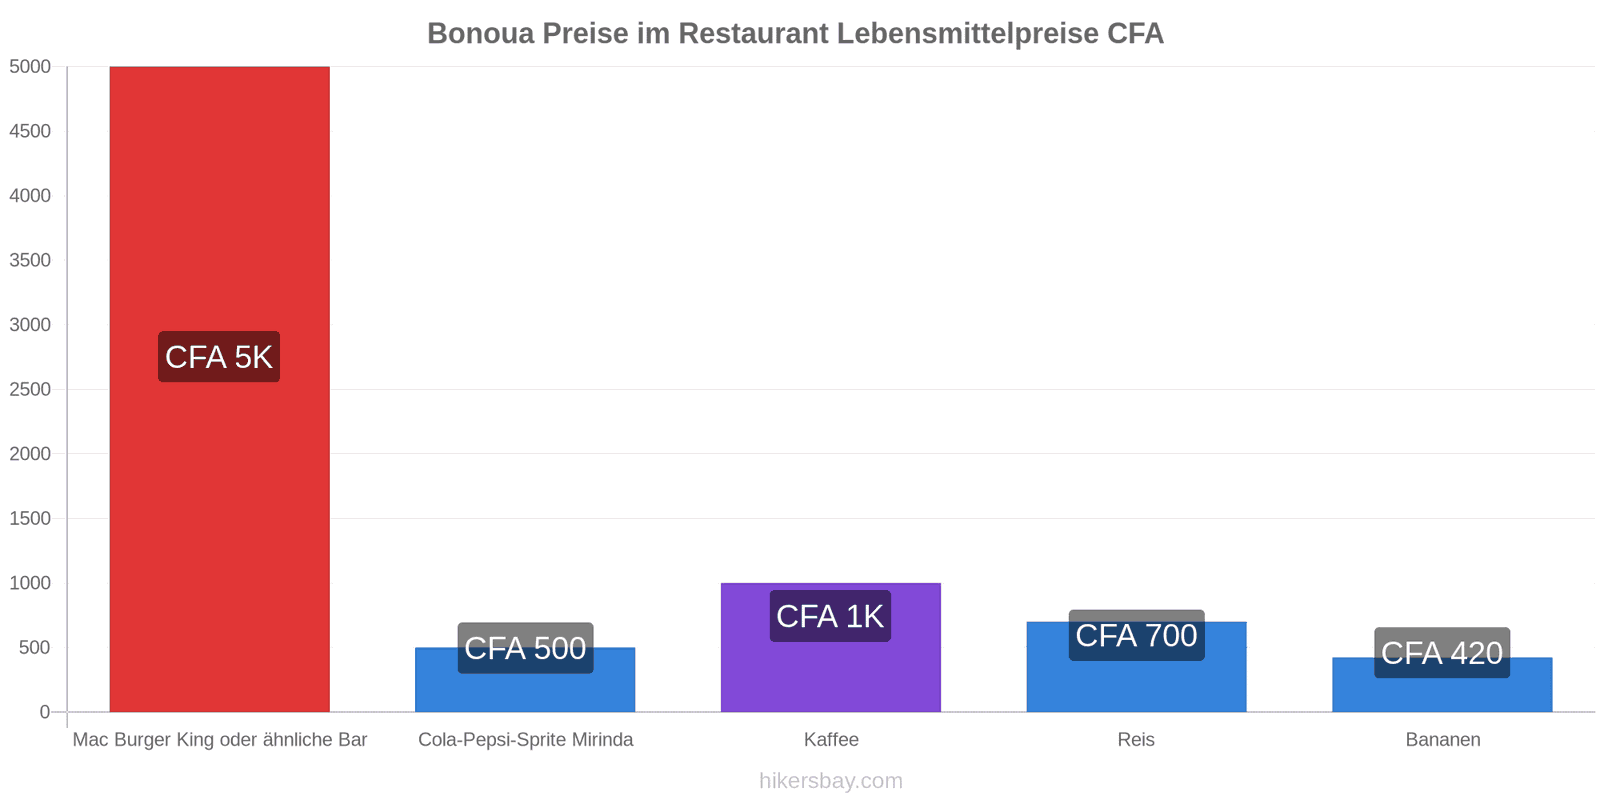The height and width of the screenshot is (800, 1600).
Task: Open the hikersbay.com link below the chart
Action: coord(830,781)
